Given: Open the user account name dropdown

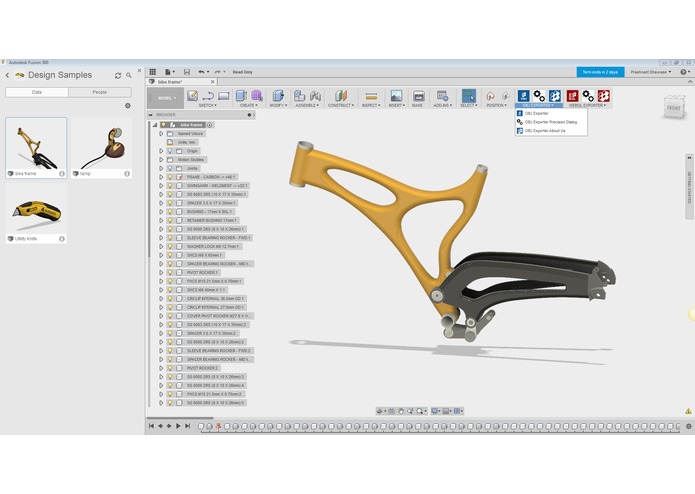Looking at the screenshot, I should click(651, 72).
